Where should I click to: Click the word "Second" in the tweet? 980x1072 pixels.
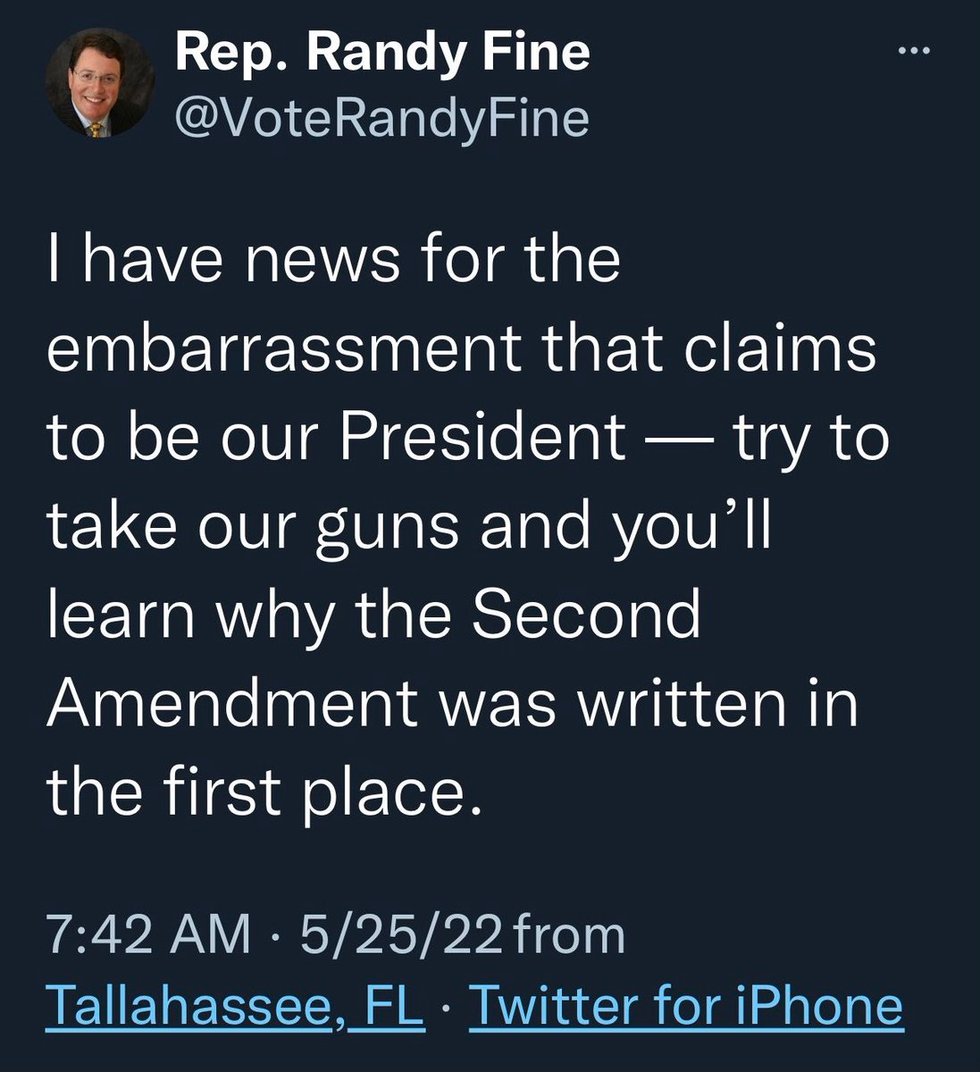pos(586,616)
